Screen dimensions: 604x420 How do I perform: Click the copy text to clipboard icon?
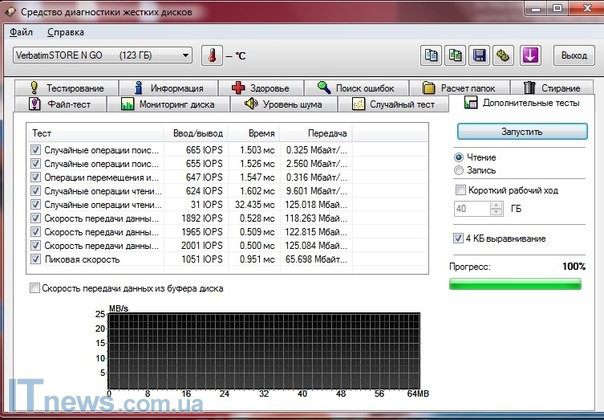pyautogui.click(x=431, y=55)
